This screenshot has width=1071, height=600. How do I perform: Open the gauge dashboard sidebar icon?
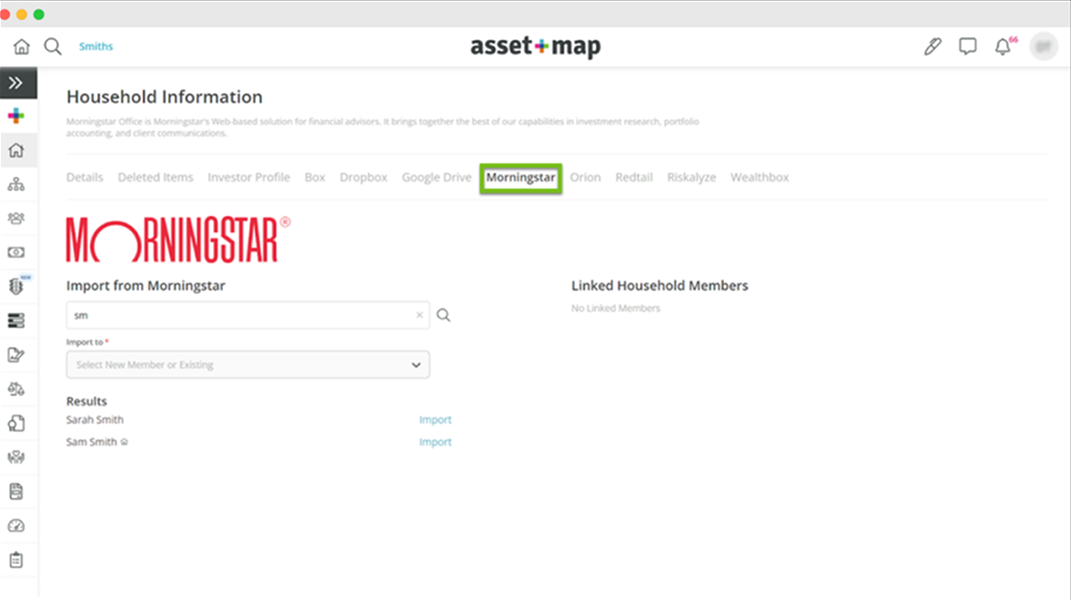(x=16, y=526)
